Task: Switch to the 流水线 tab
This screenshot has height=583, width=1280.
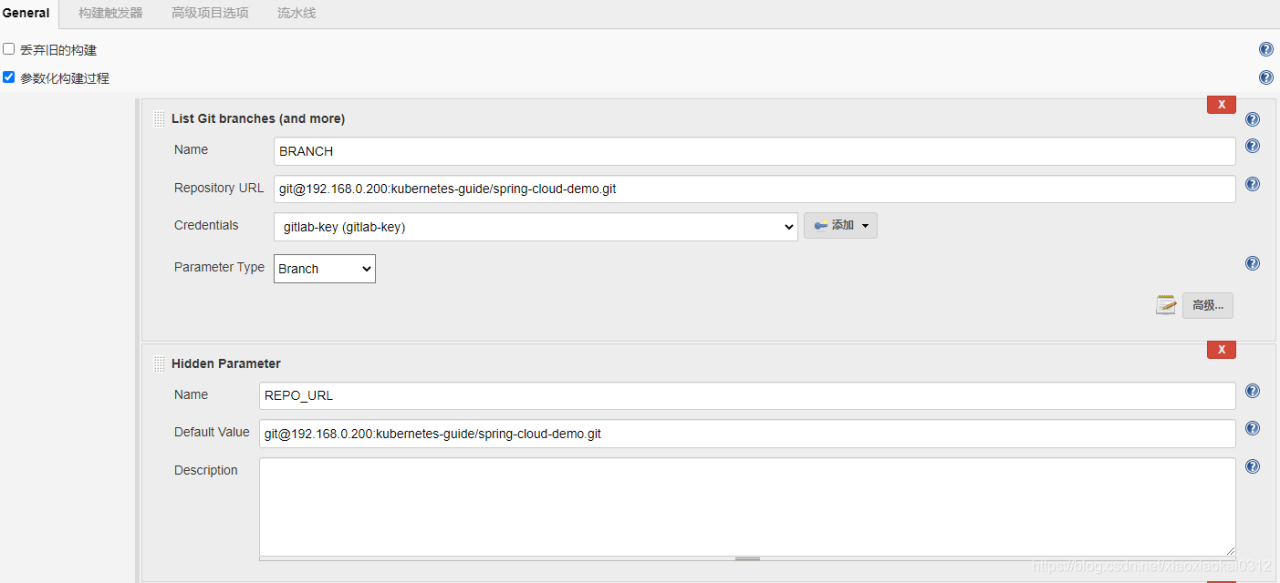Action: (x=296, y=13)
